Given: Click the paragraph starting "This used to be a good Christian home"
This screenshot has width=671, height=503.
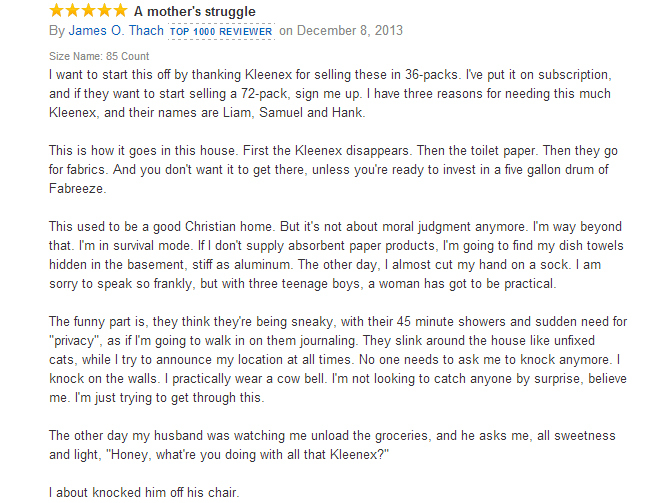Looking at the screenshot, I should tap(336, 255).
